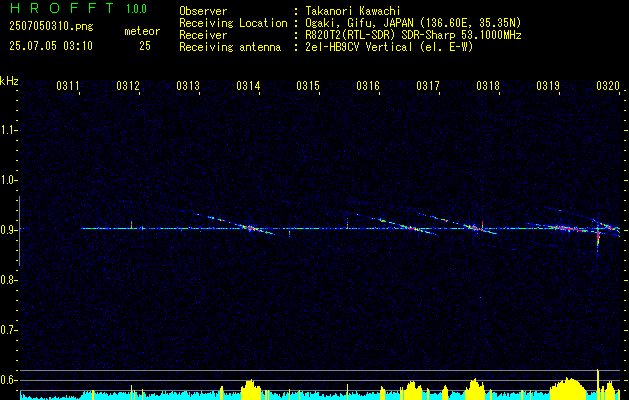Click the 'meteor' label
Image resolution: width=629 pixels, height=400 pixels.
click(x=142, y=31)
